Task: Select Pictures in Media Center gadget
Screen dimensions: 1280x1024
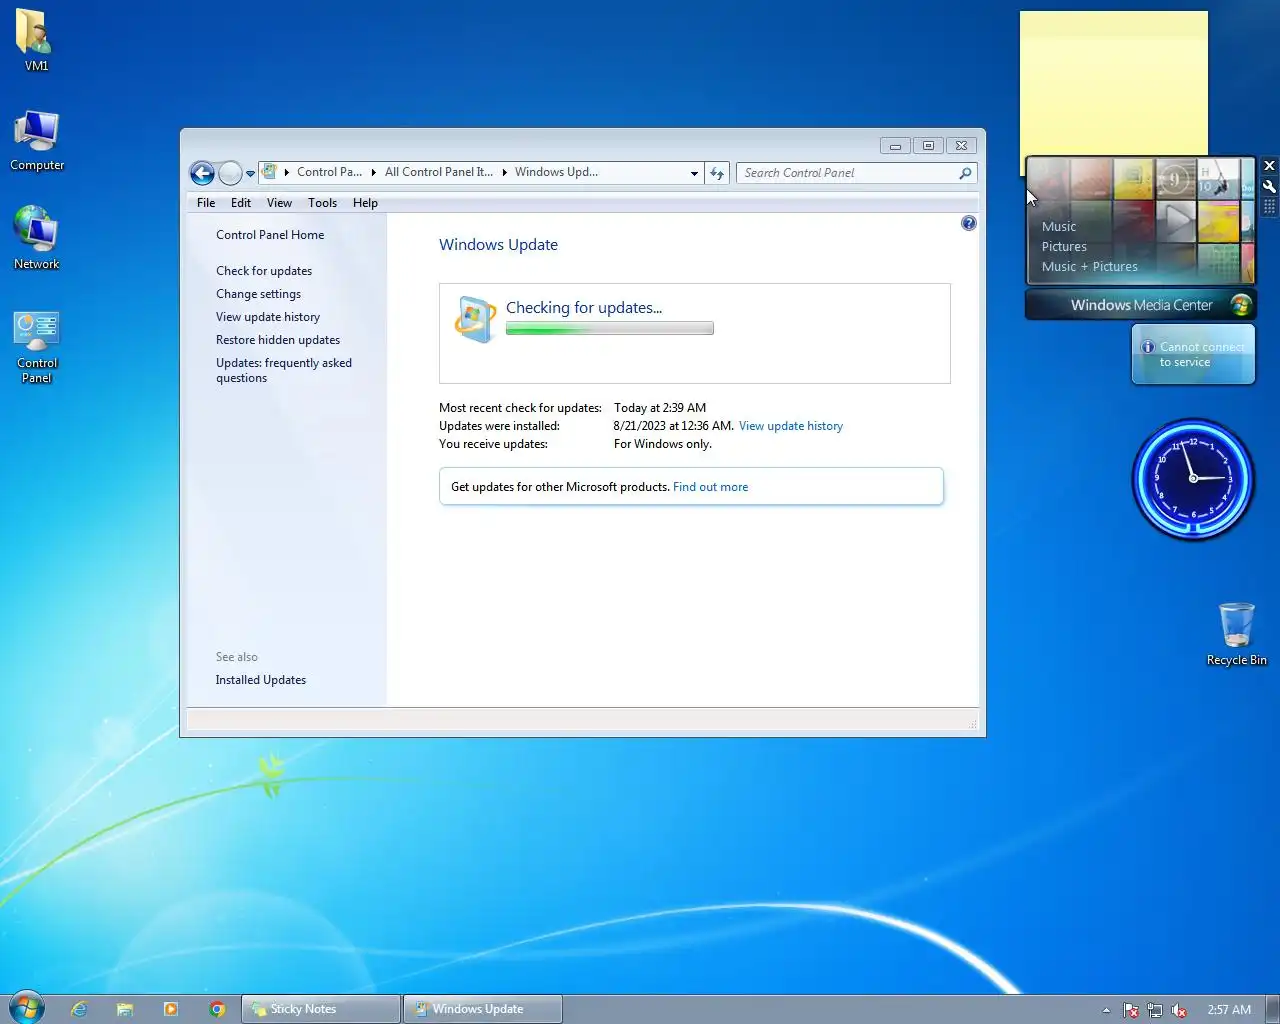Action: point(1064,247)
